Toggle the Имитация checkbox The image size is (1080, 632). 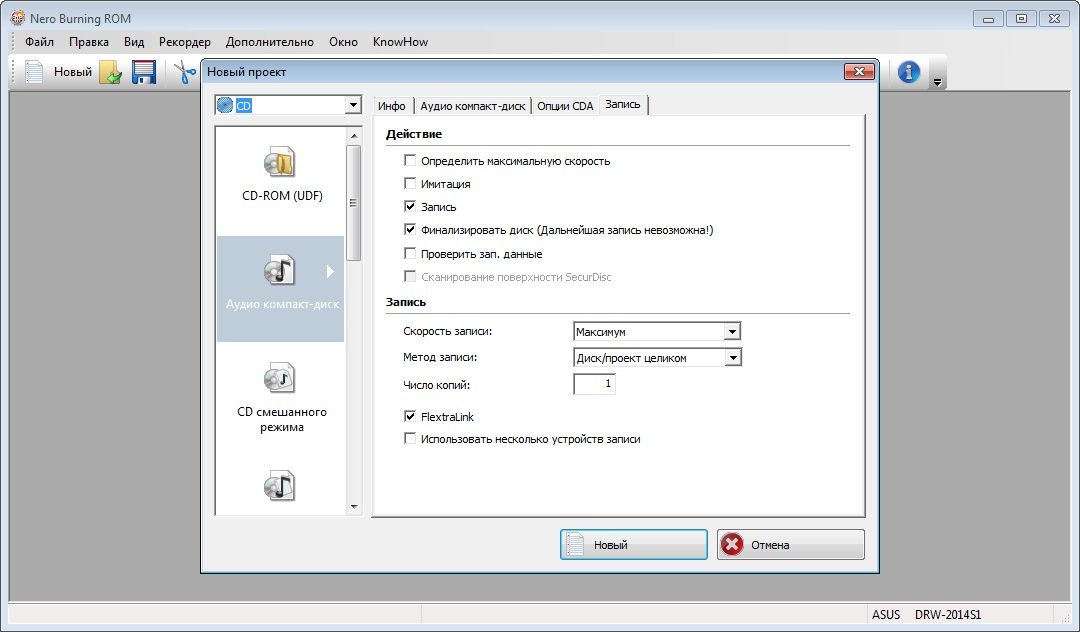coord(410,184)
